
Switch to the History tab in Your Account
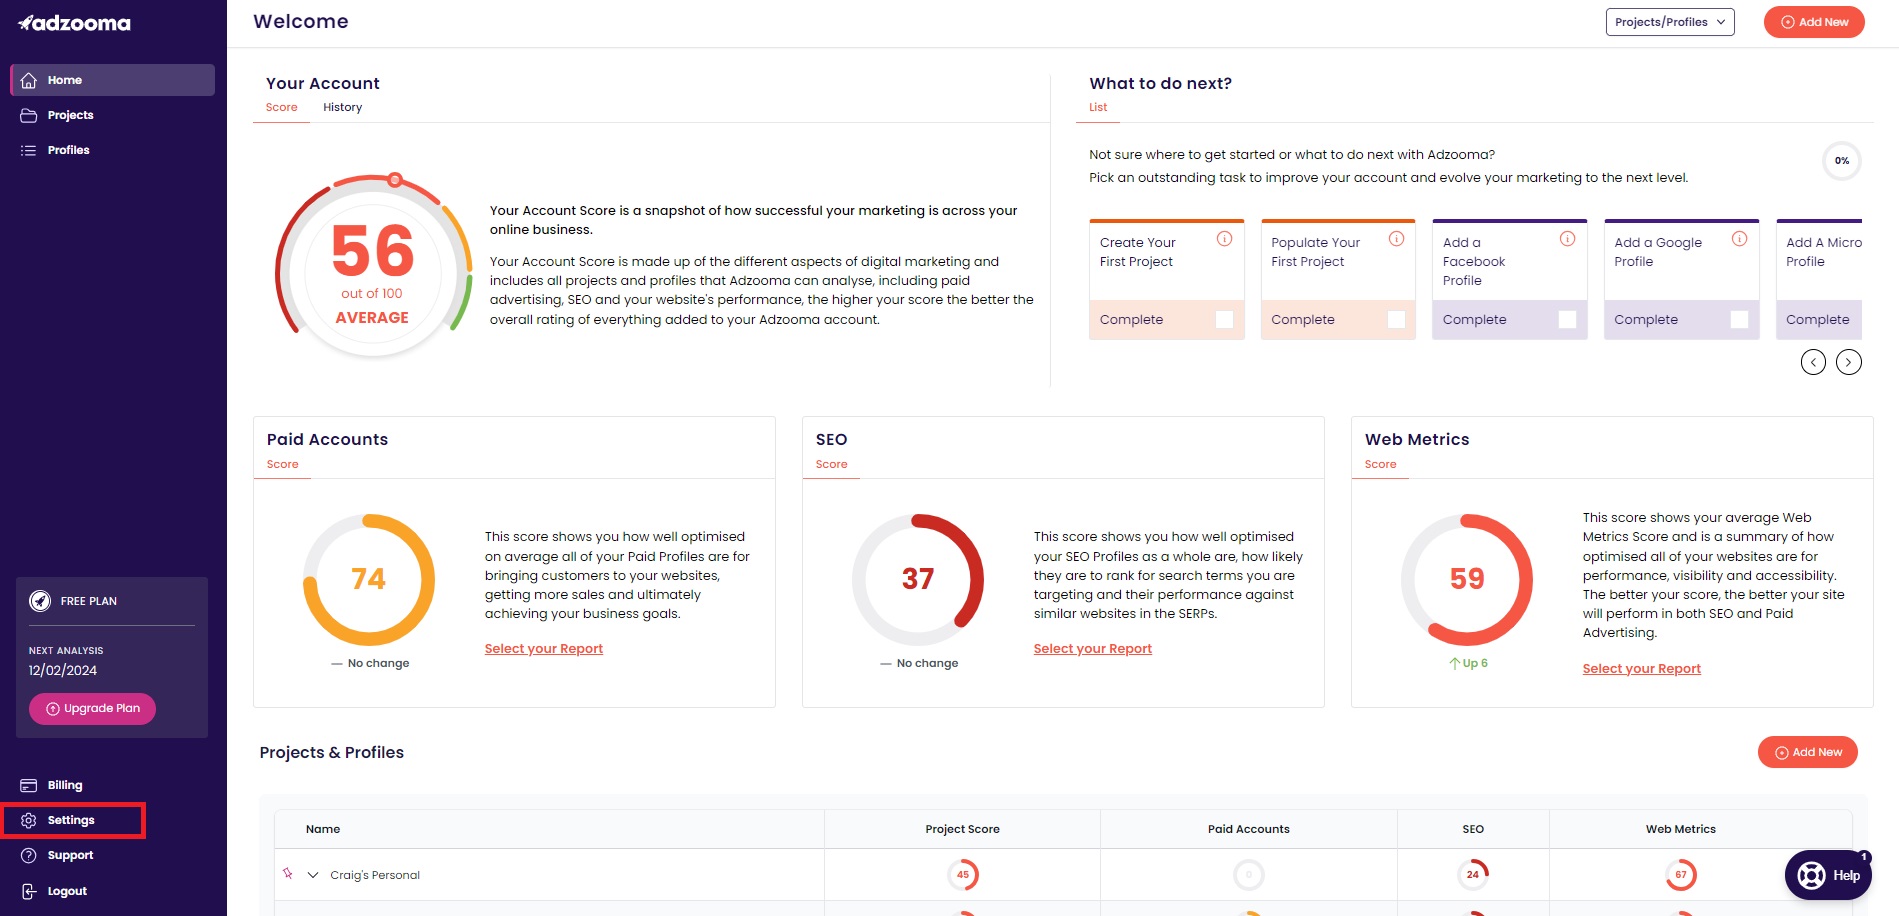tap(342, 107)
